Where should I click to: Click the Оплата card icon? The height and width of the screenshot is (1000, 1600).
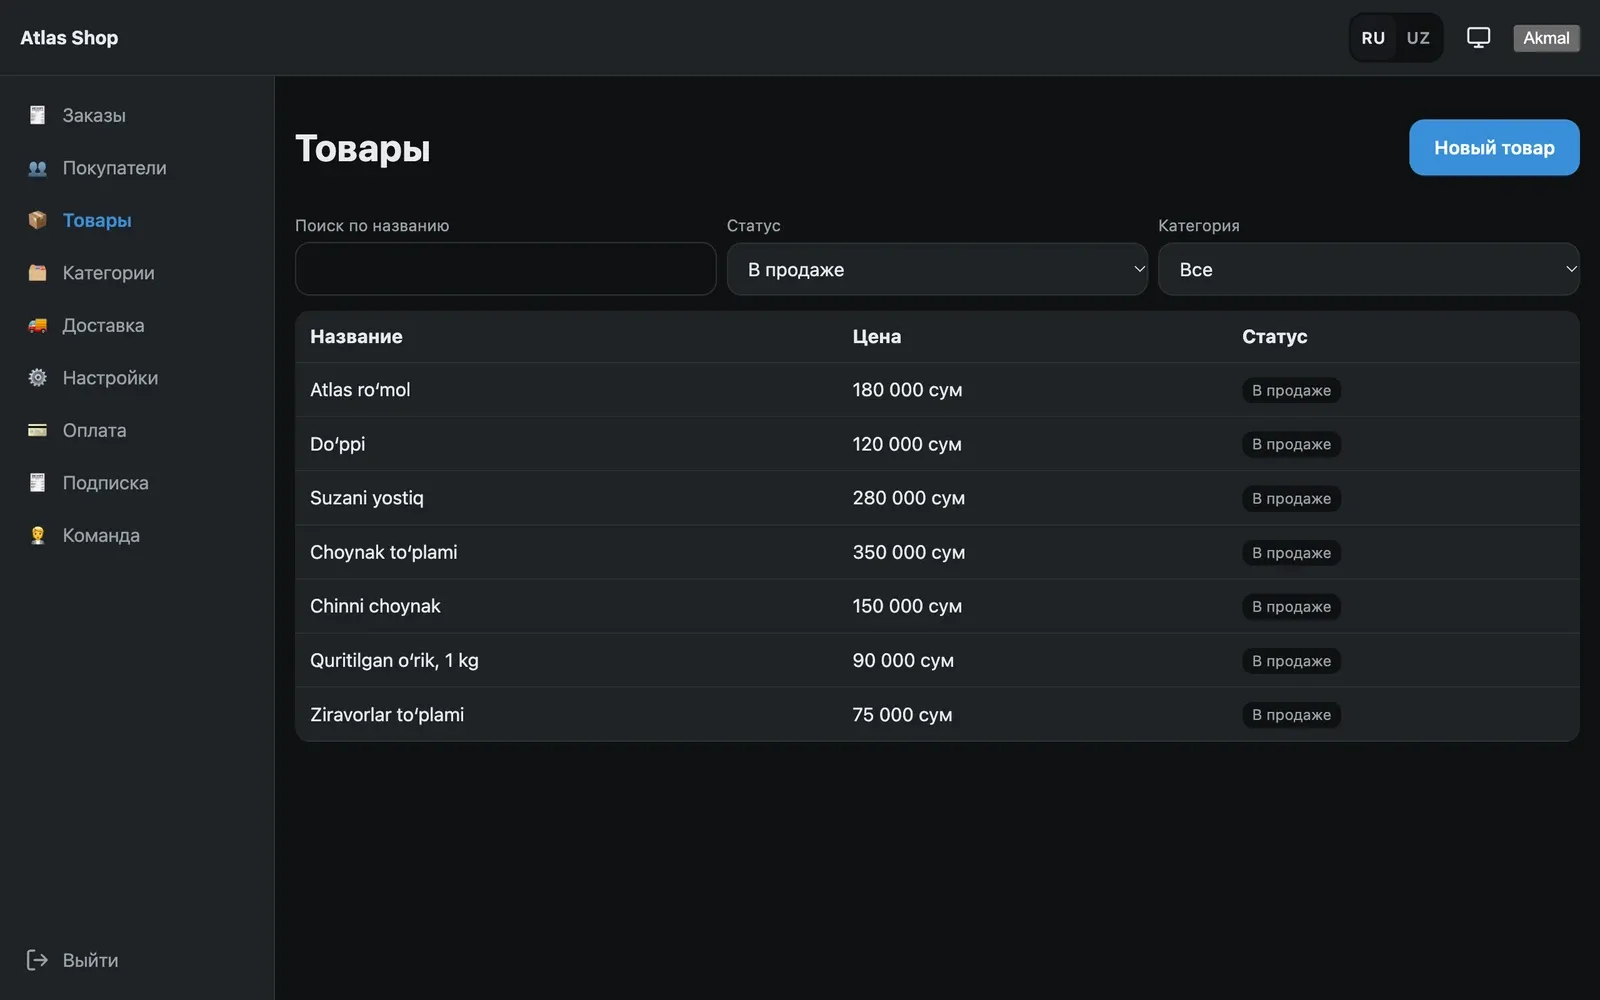pos(37,430)
